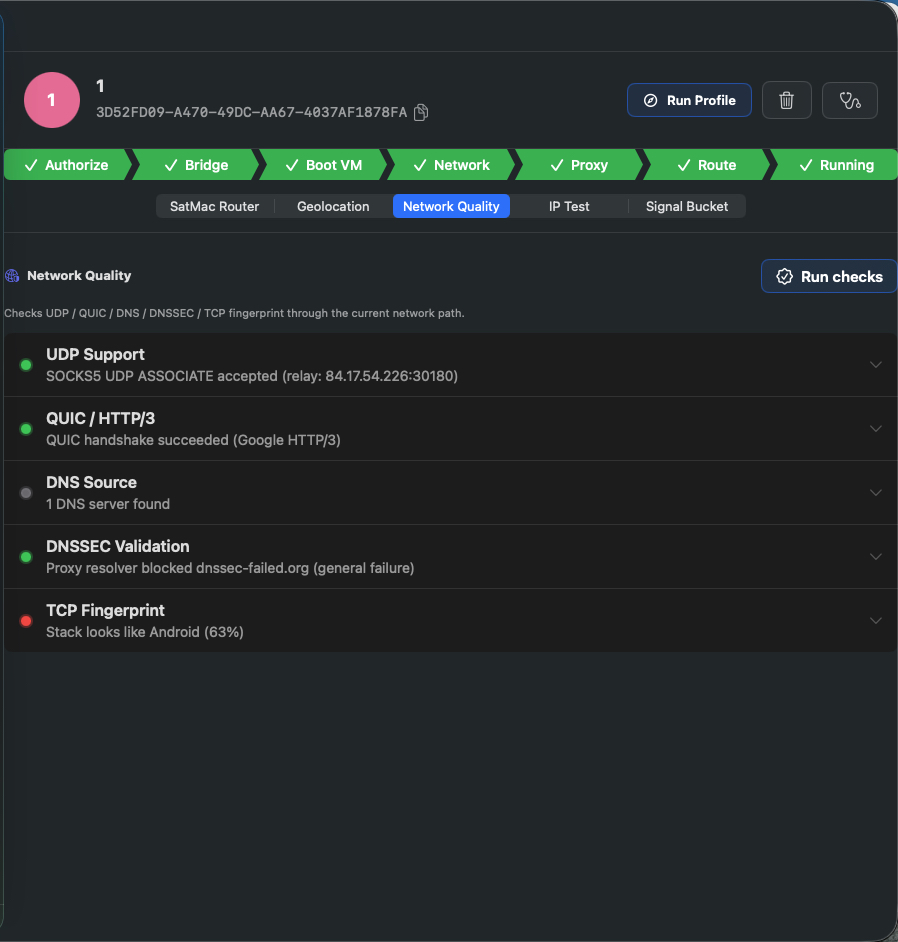Open diagnostics with the stethoscope icon
Screen dimensions: 898x942
pos(849,100)
